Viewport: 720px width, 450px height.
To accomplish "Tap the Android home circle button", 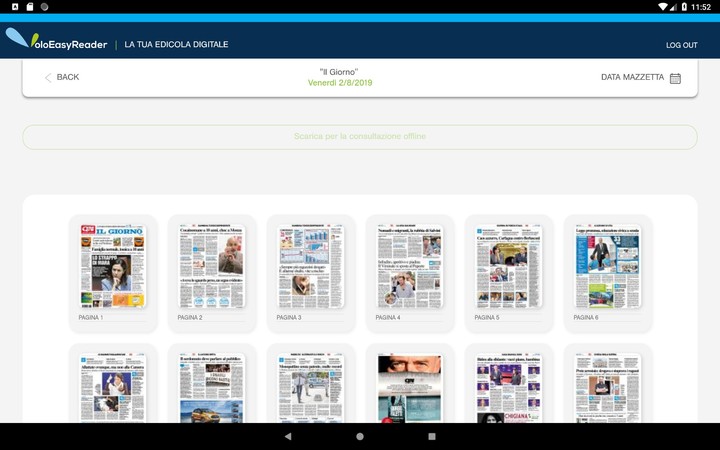I will pyautogui.click(x=360, y=436).
